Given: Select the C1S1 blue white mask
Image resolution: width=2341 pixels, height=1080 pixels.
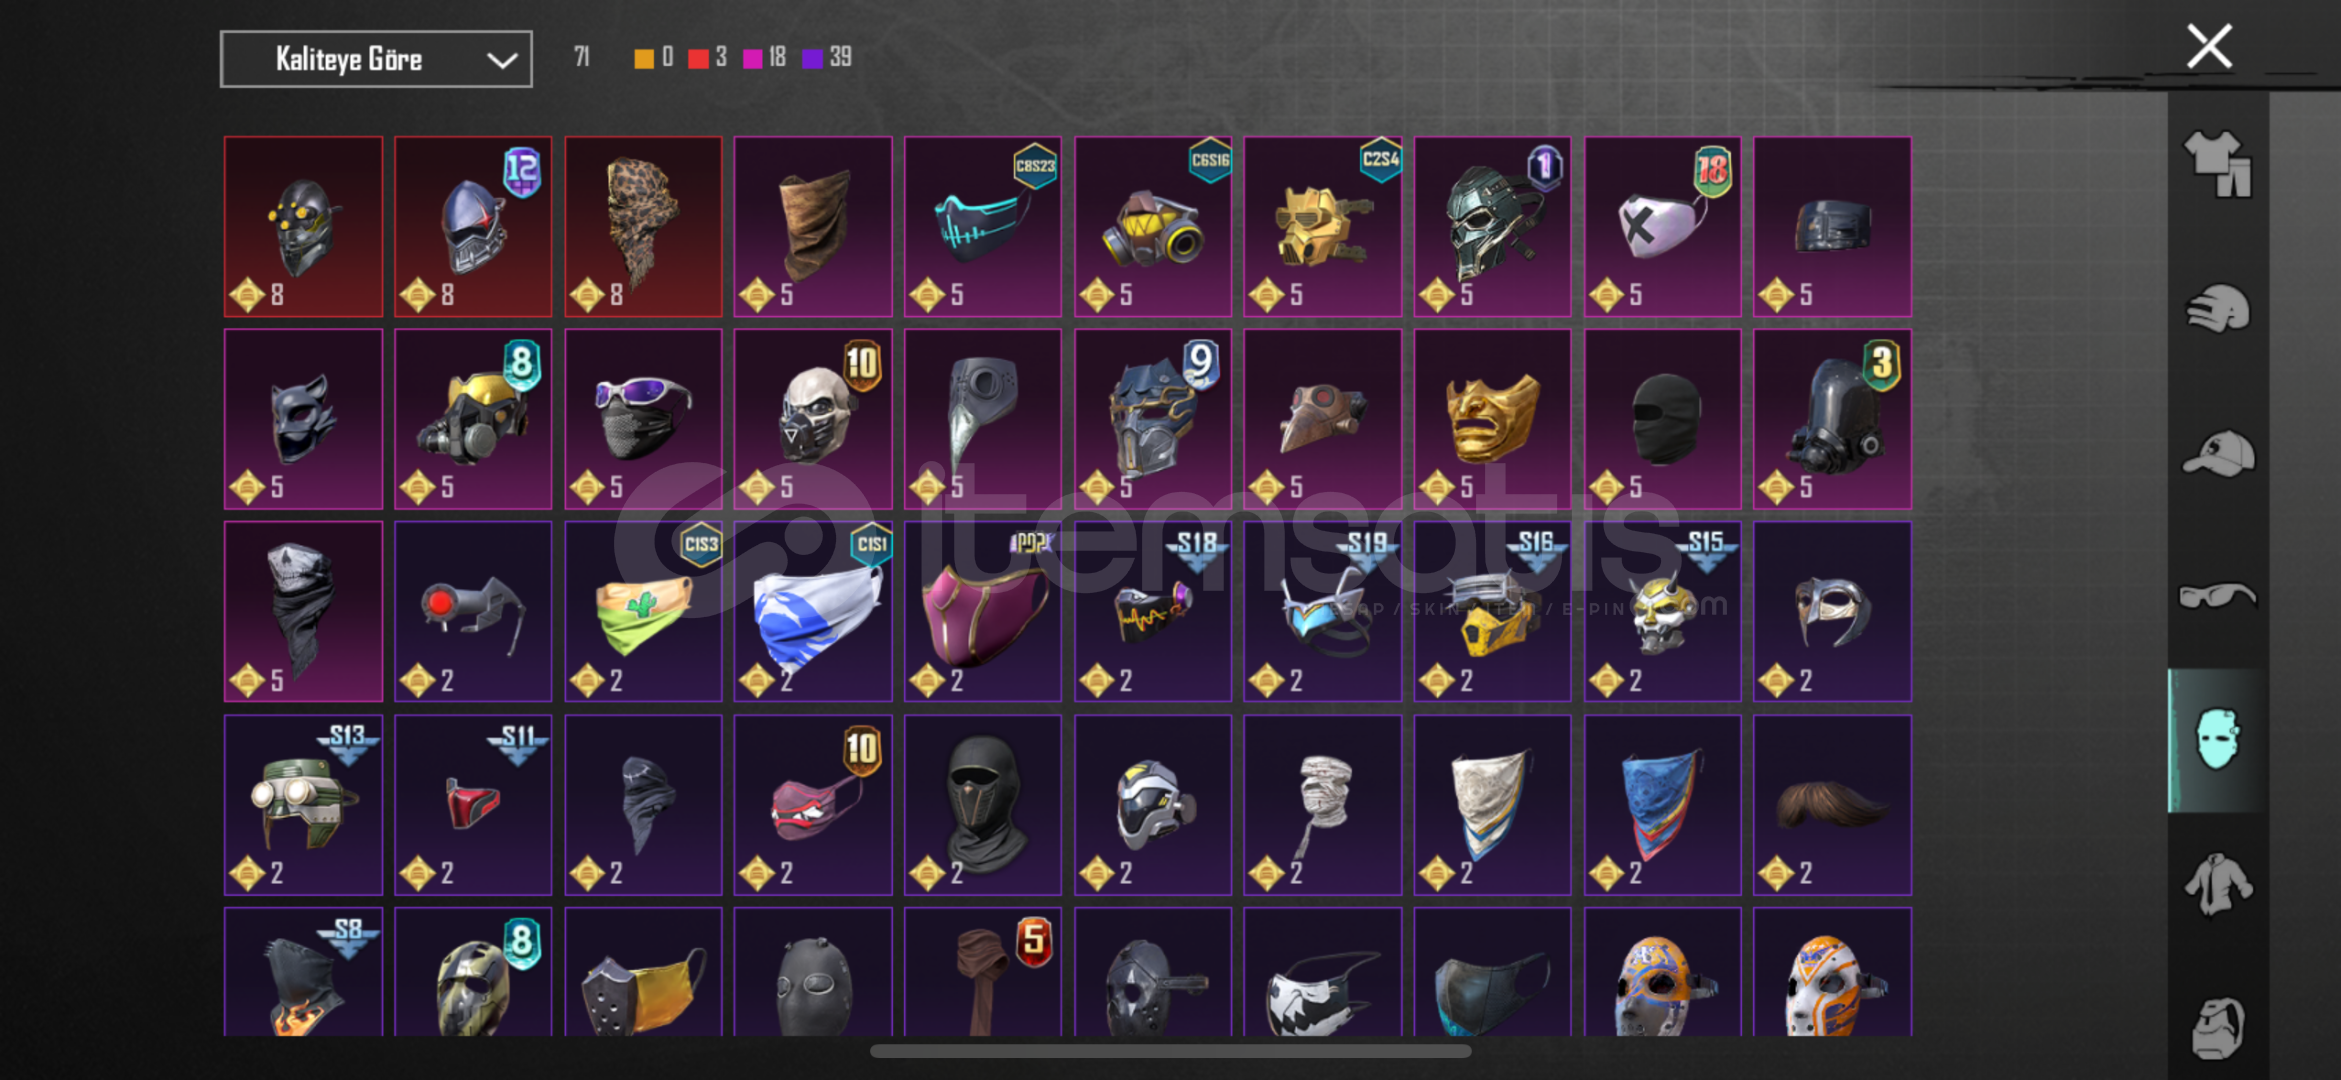Looking at the screenshot, I should point(812,611).
